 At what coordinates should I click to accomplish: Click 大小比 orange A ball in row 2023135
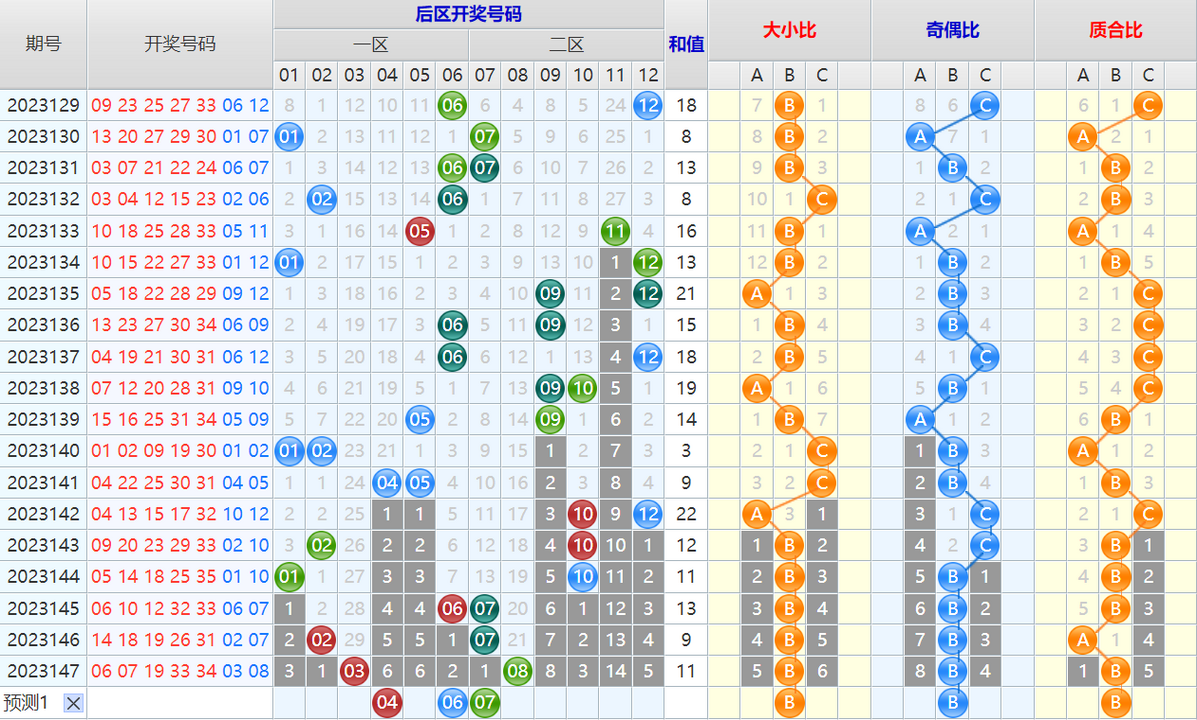(757, 294)
